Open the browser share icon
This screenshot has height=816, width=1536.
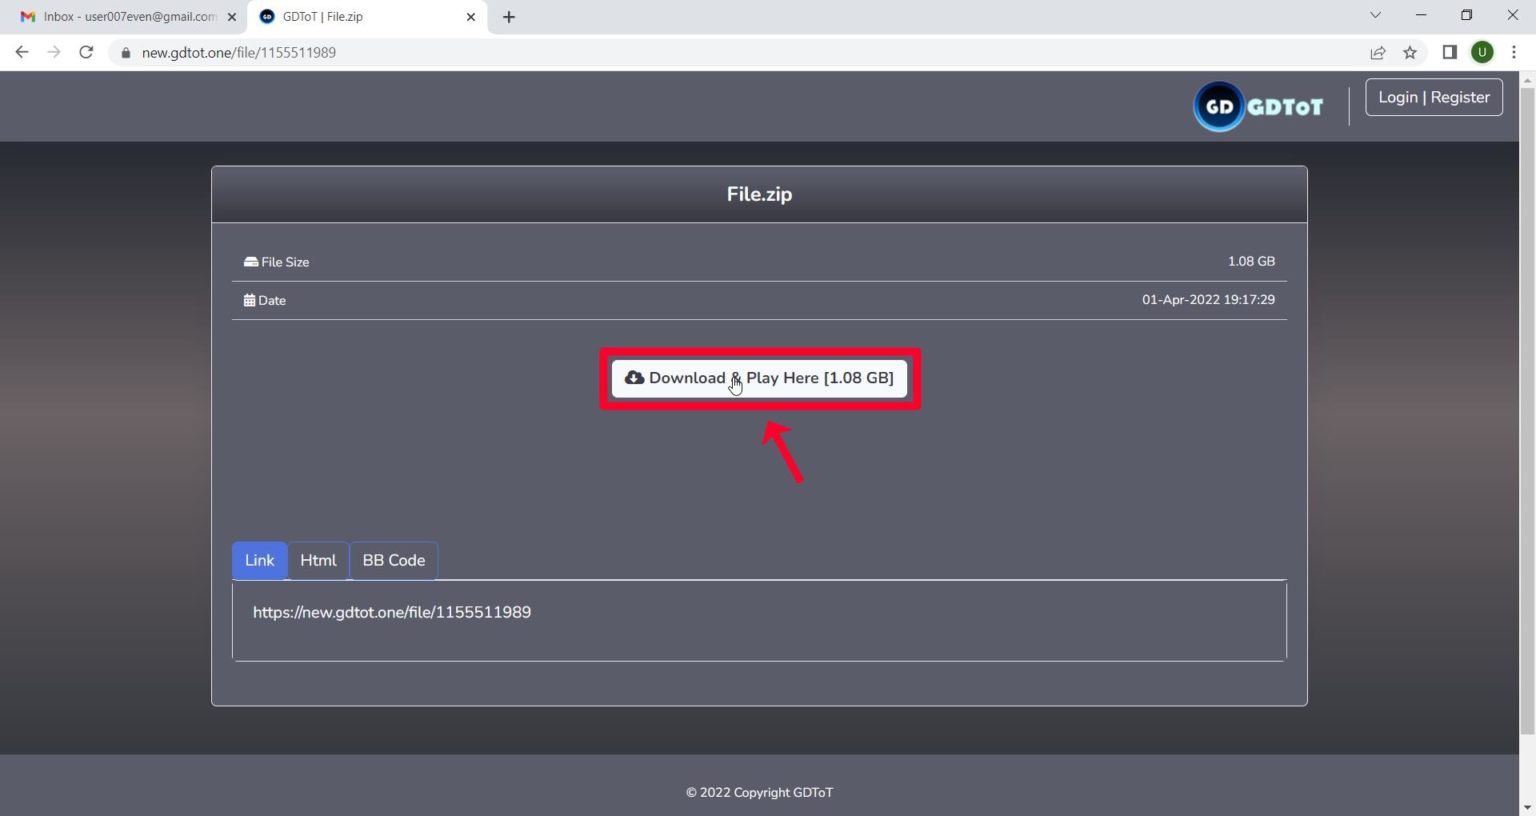pyautogui.click(x=1378, y=52)
